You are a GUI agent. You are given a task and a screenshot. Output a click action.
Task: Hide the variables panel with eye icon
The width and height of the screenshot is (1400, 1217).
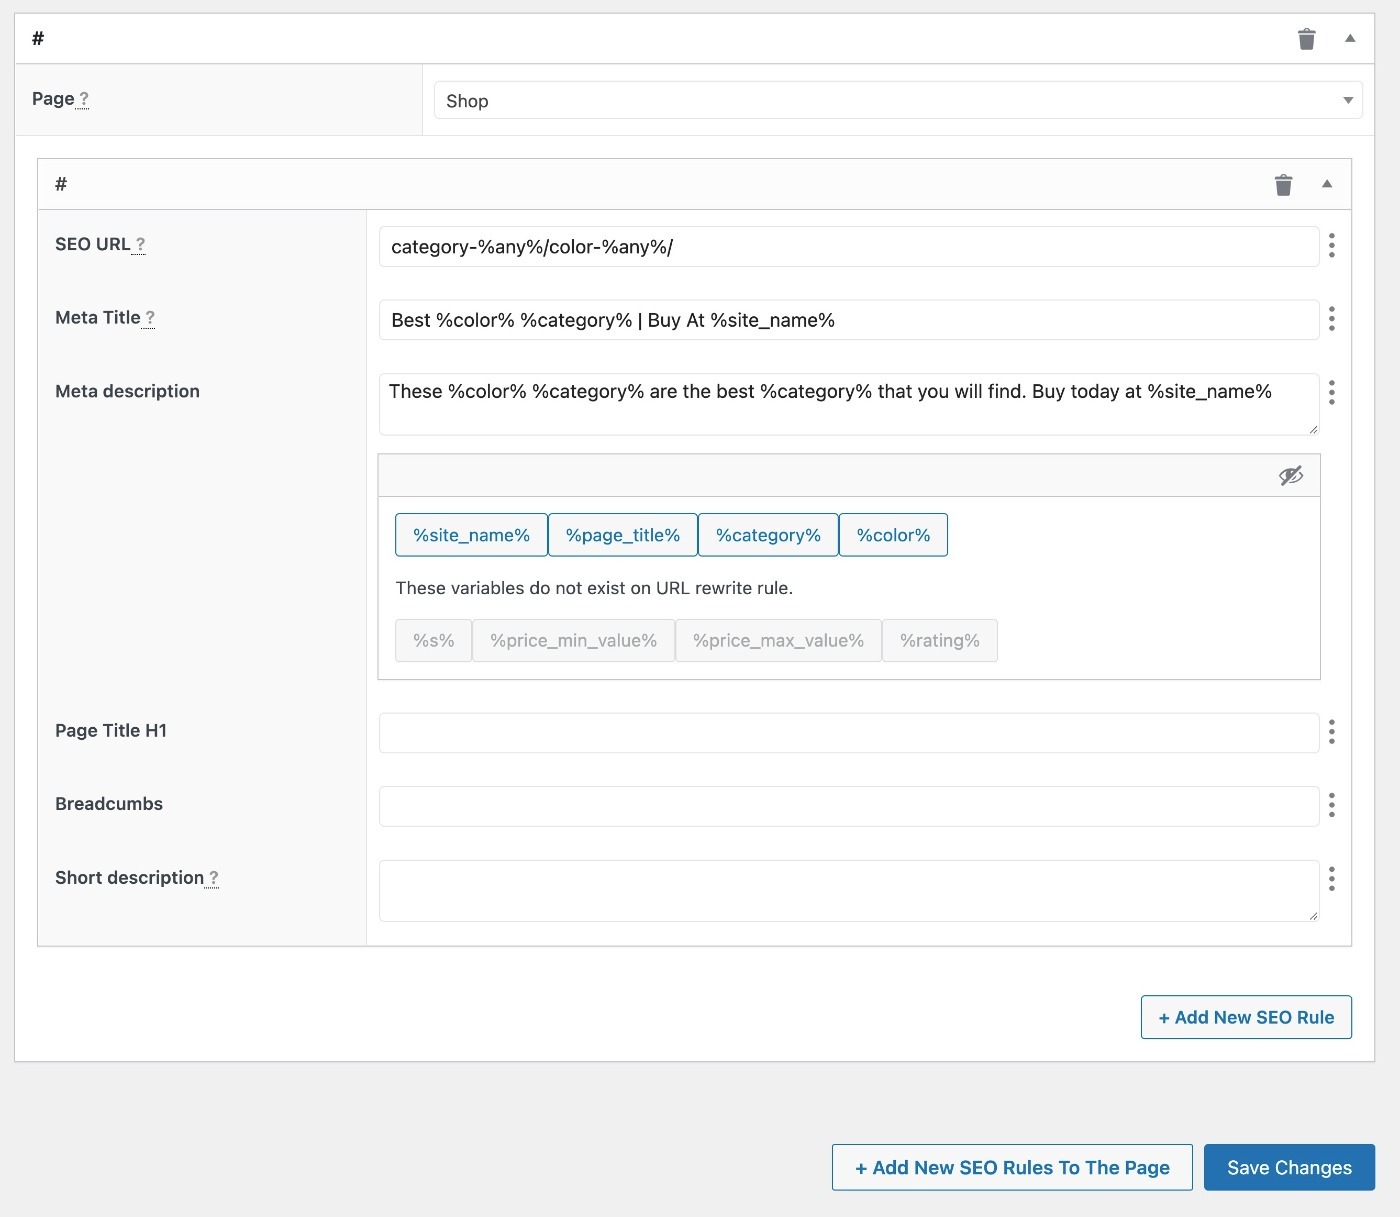1291,476
